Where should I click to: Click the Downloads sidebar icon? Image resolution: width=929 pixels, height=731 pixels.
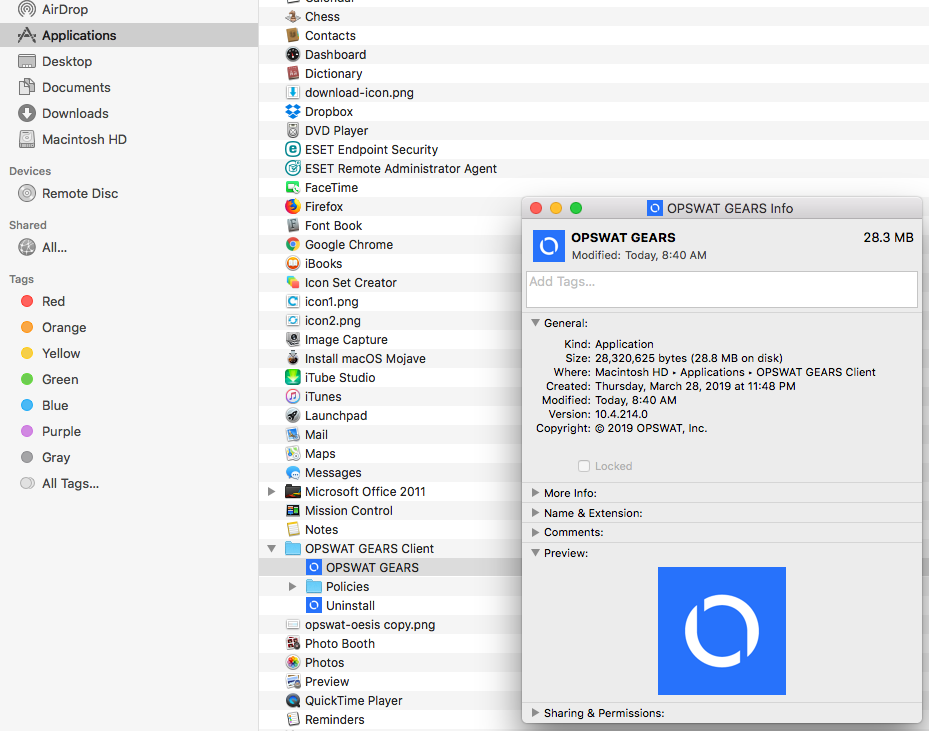(x=27, y=113)
